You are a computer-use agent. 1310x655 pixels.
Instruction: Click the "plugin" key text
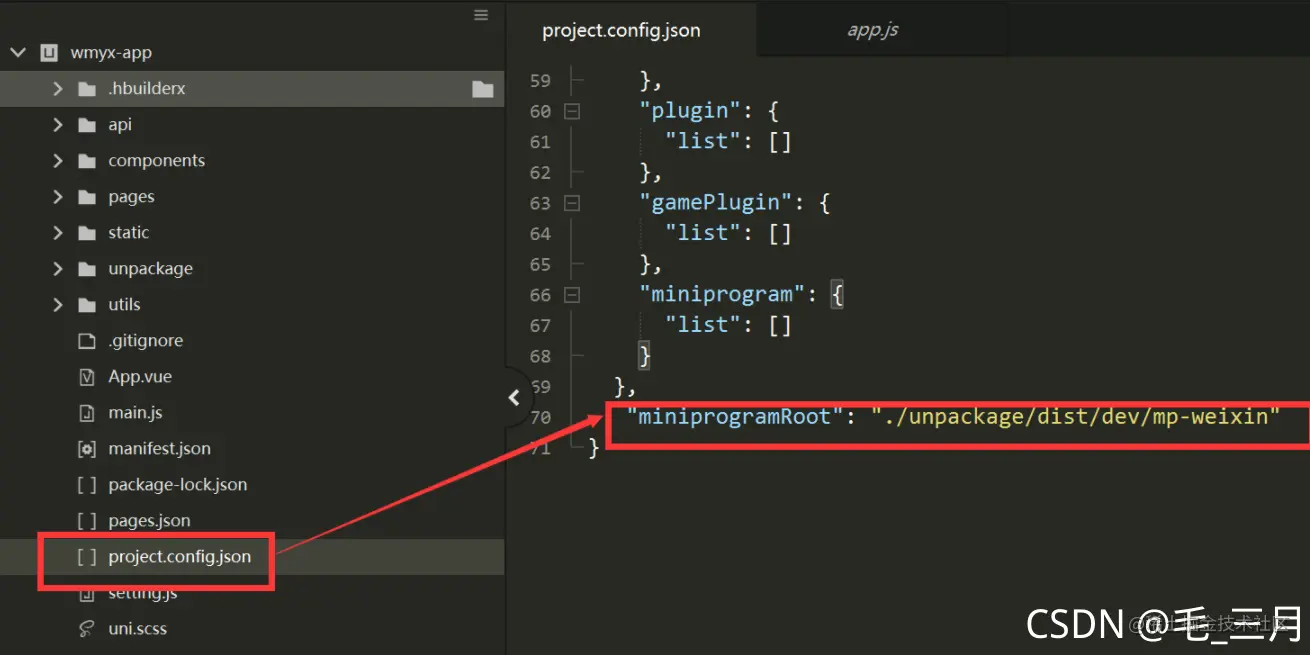pos(688,111)
